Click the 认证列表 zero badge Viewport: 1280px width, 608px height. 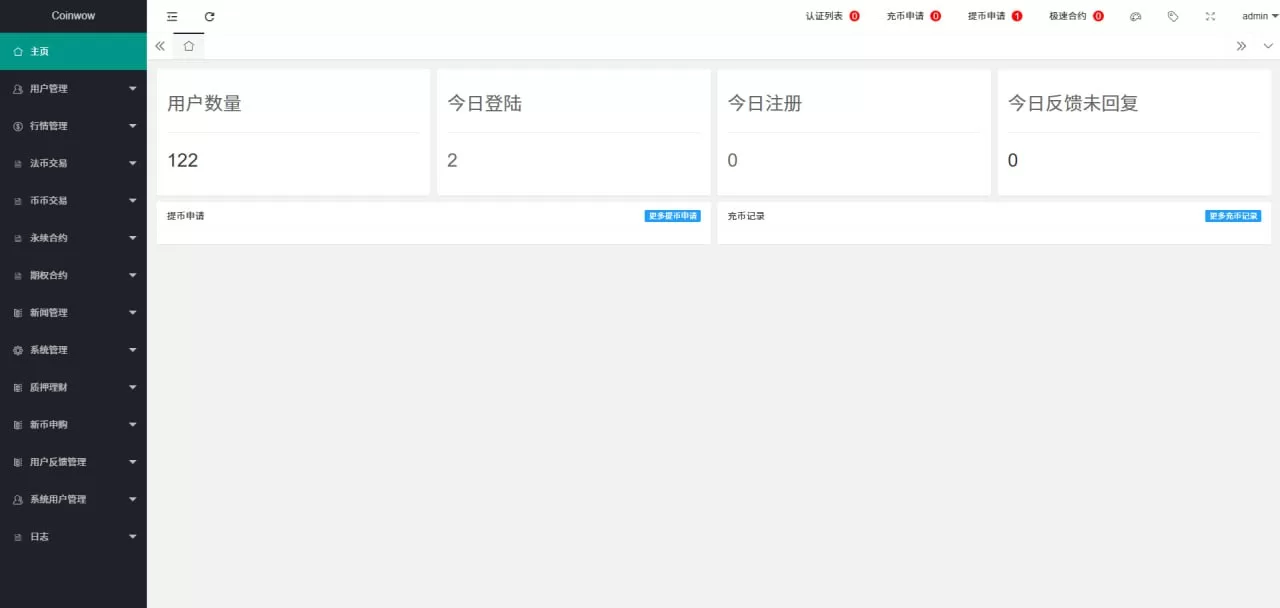pos(857,16)
